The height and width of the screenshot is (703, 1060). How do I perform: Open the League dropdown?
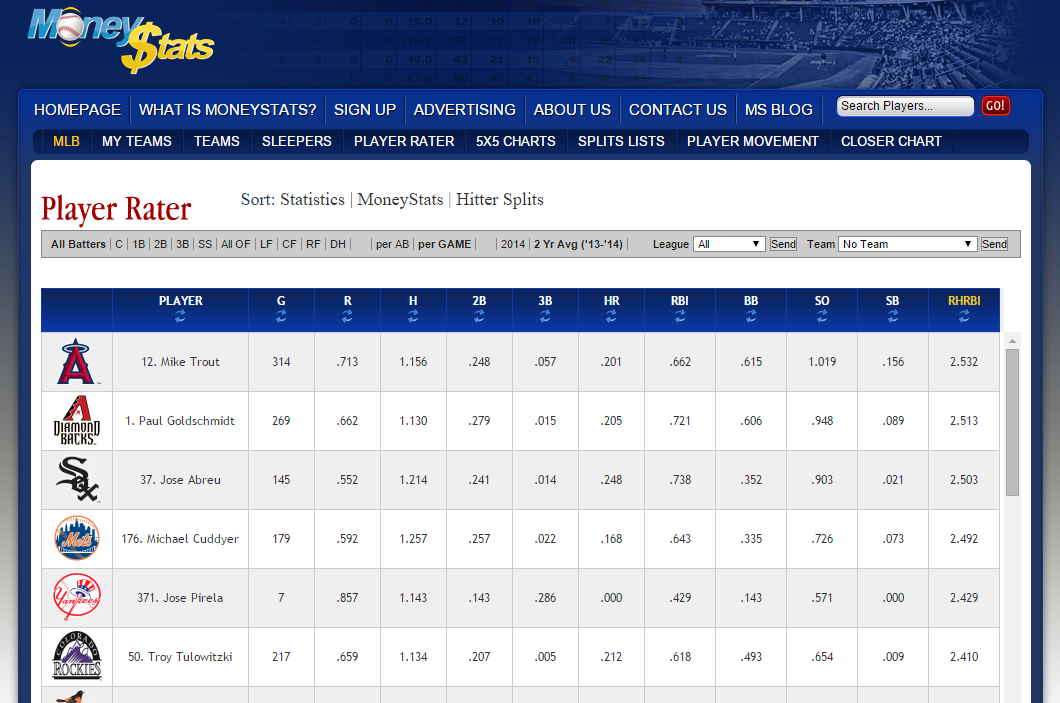(729, 244)
